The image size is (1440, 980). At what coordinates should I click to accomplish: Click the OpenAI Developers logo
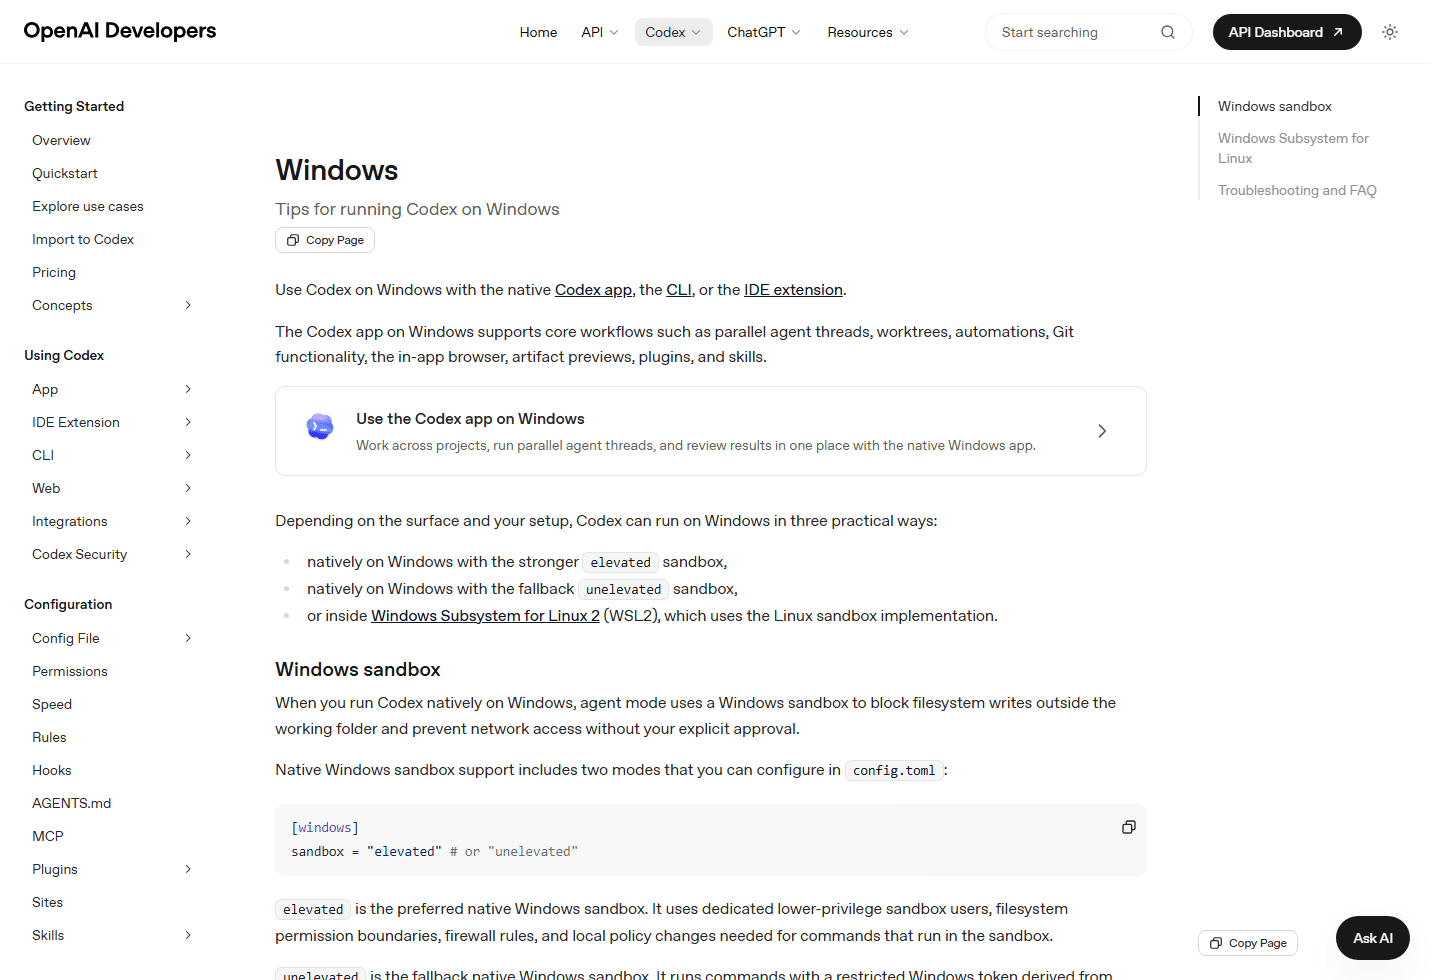[120, 31]
